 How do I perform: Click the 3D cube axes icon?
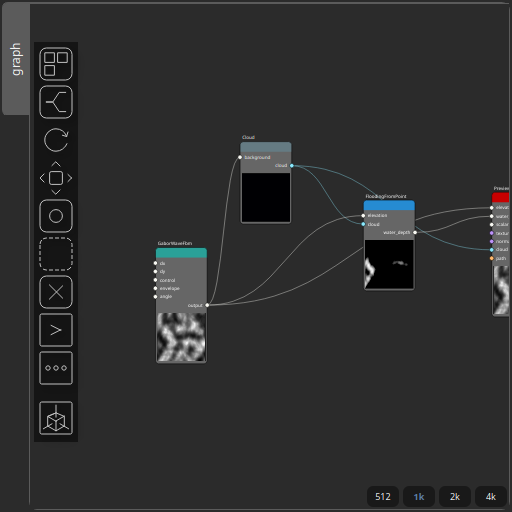[56, 418]
